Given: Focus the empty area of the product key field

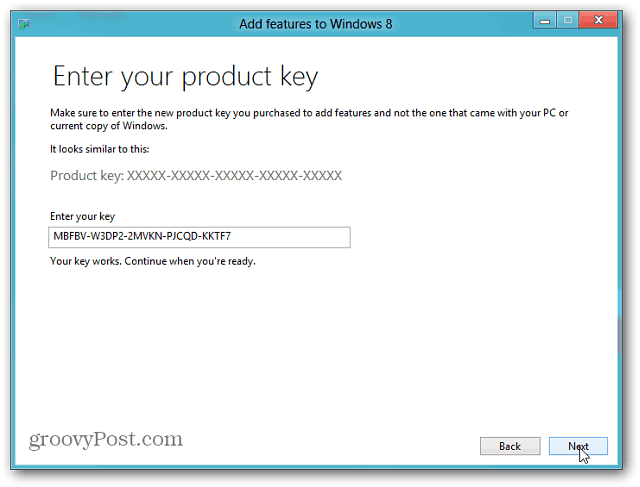Looking at the screenshot, I should pos(290,237).
